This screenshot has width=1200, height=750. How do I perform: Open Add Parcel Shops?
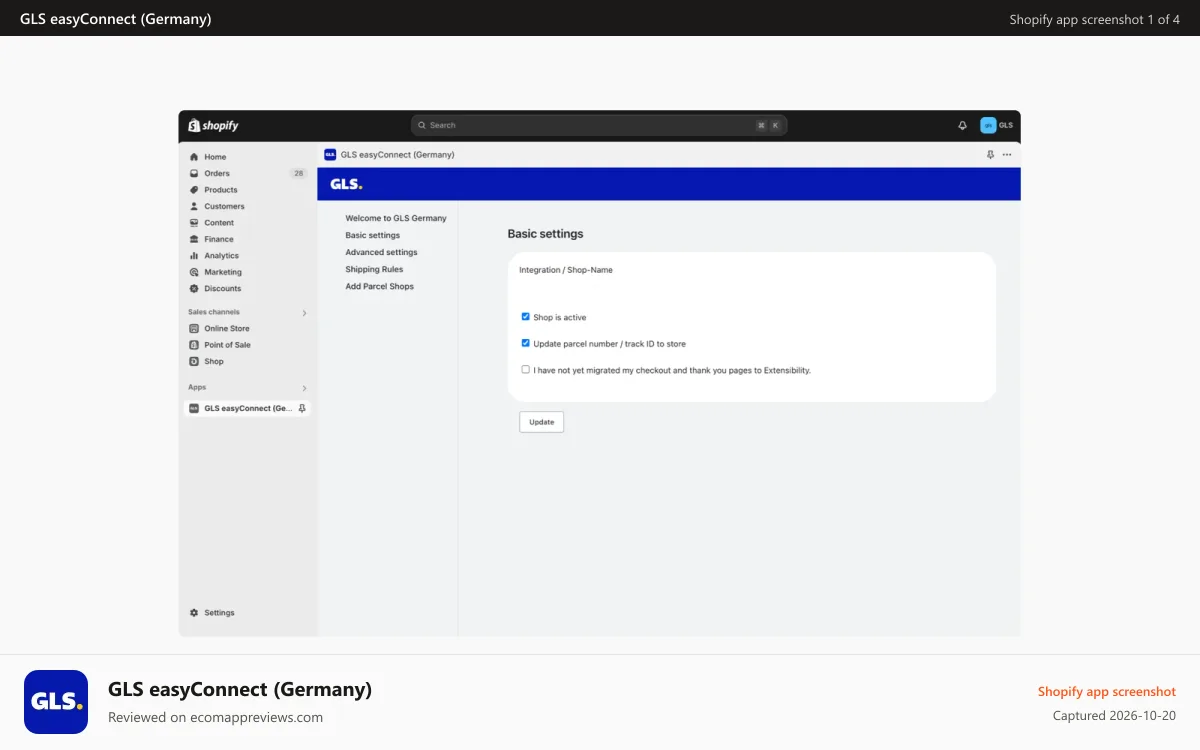380,286
